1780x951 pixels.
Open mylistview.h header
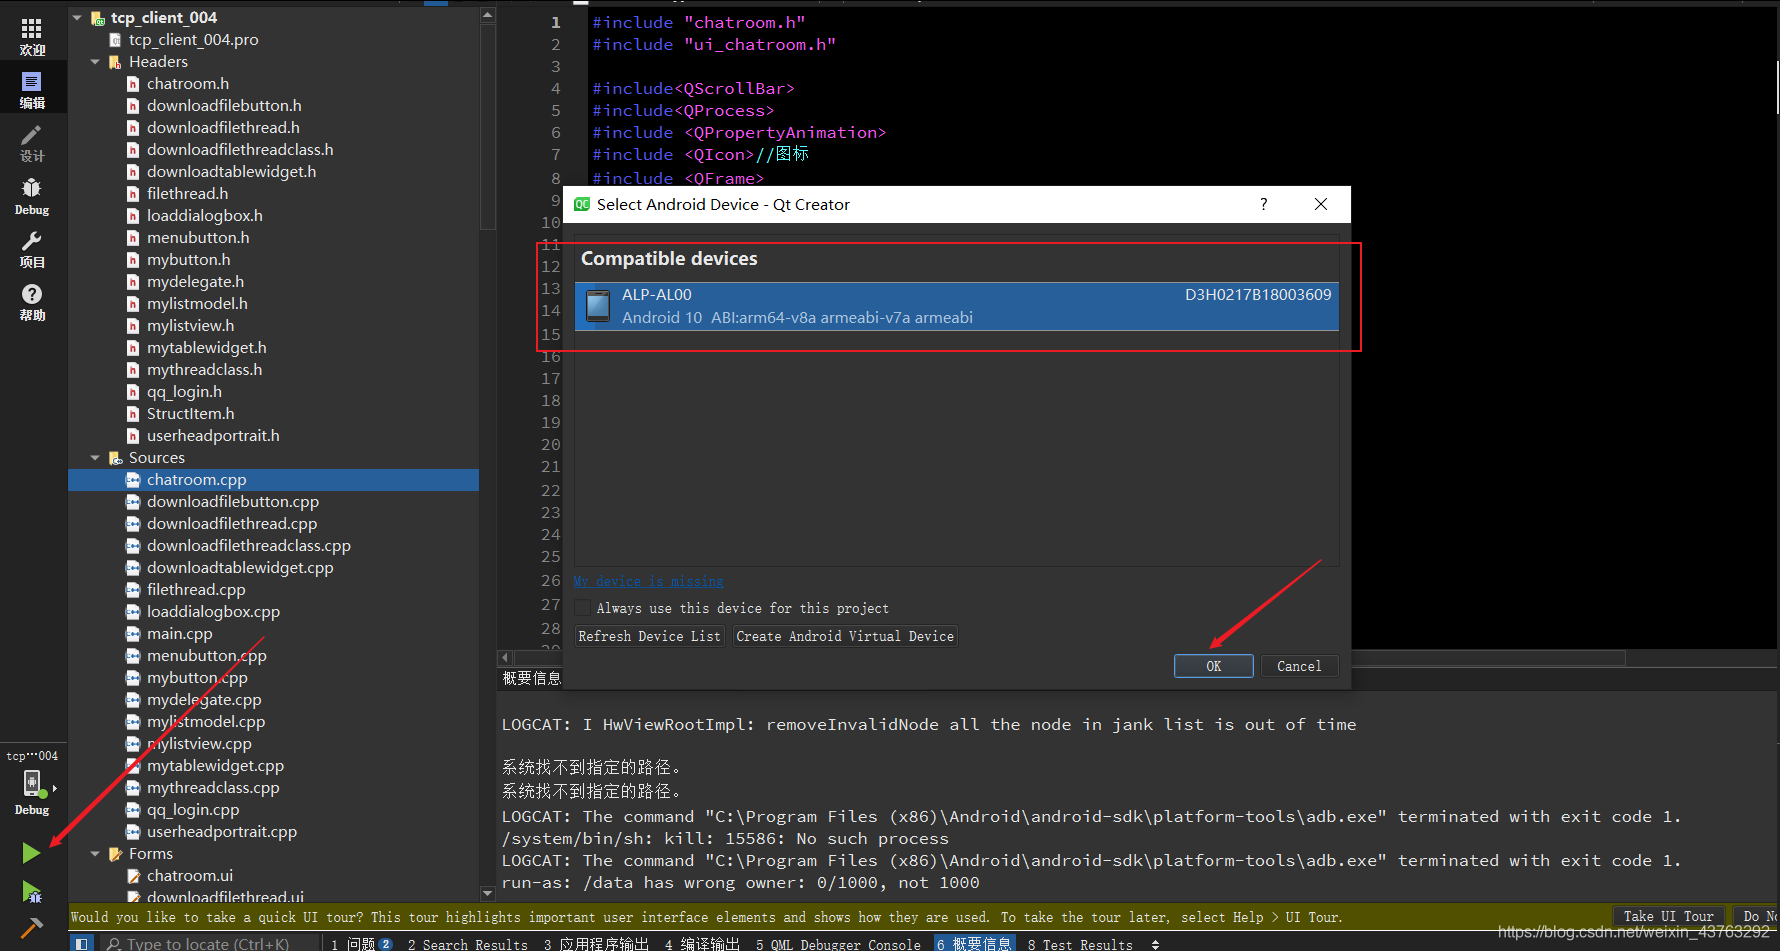pyautogui.click(x=190, y=326)
